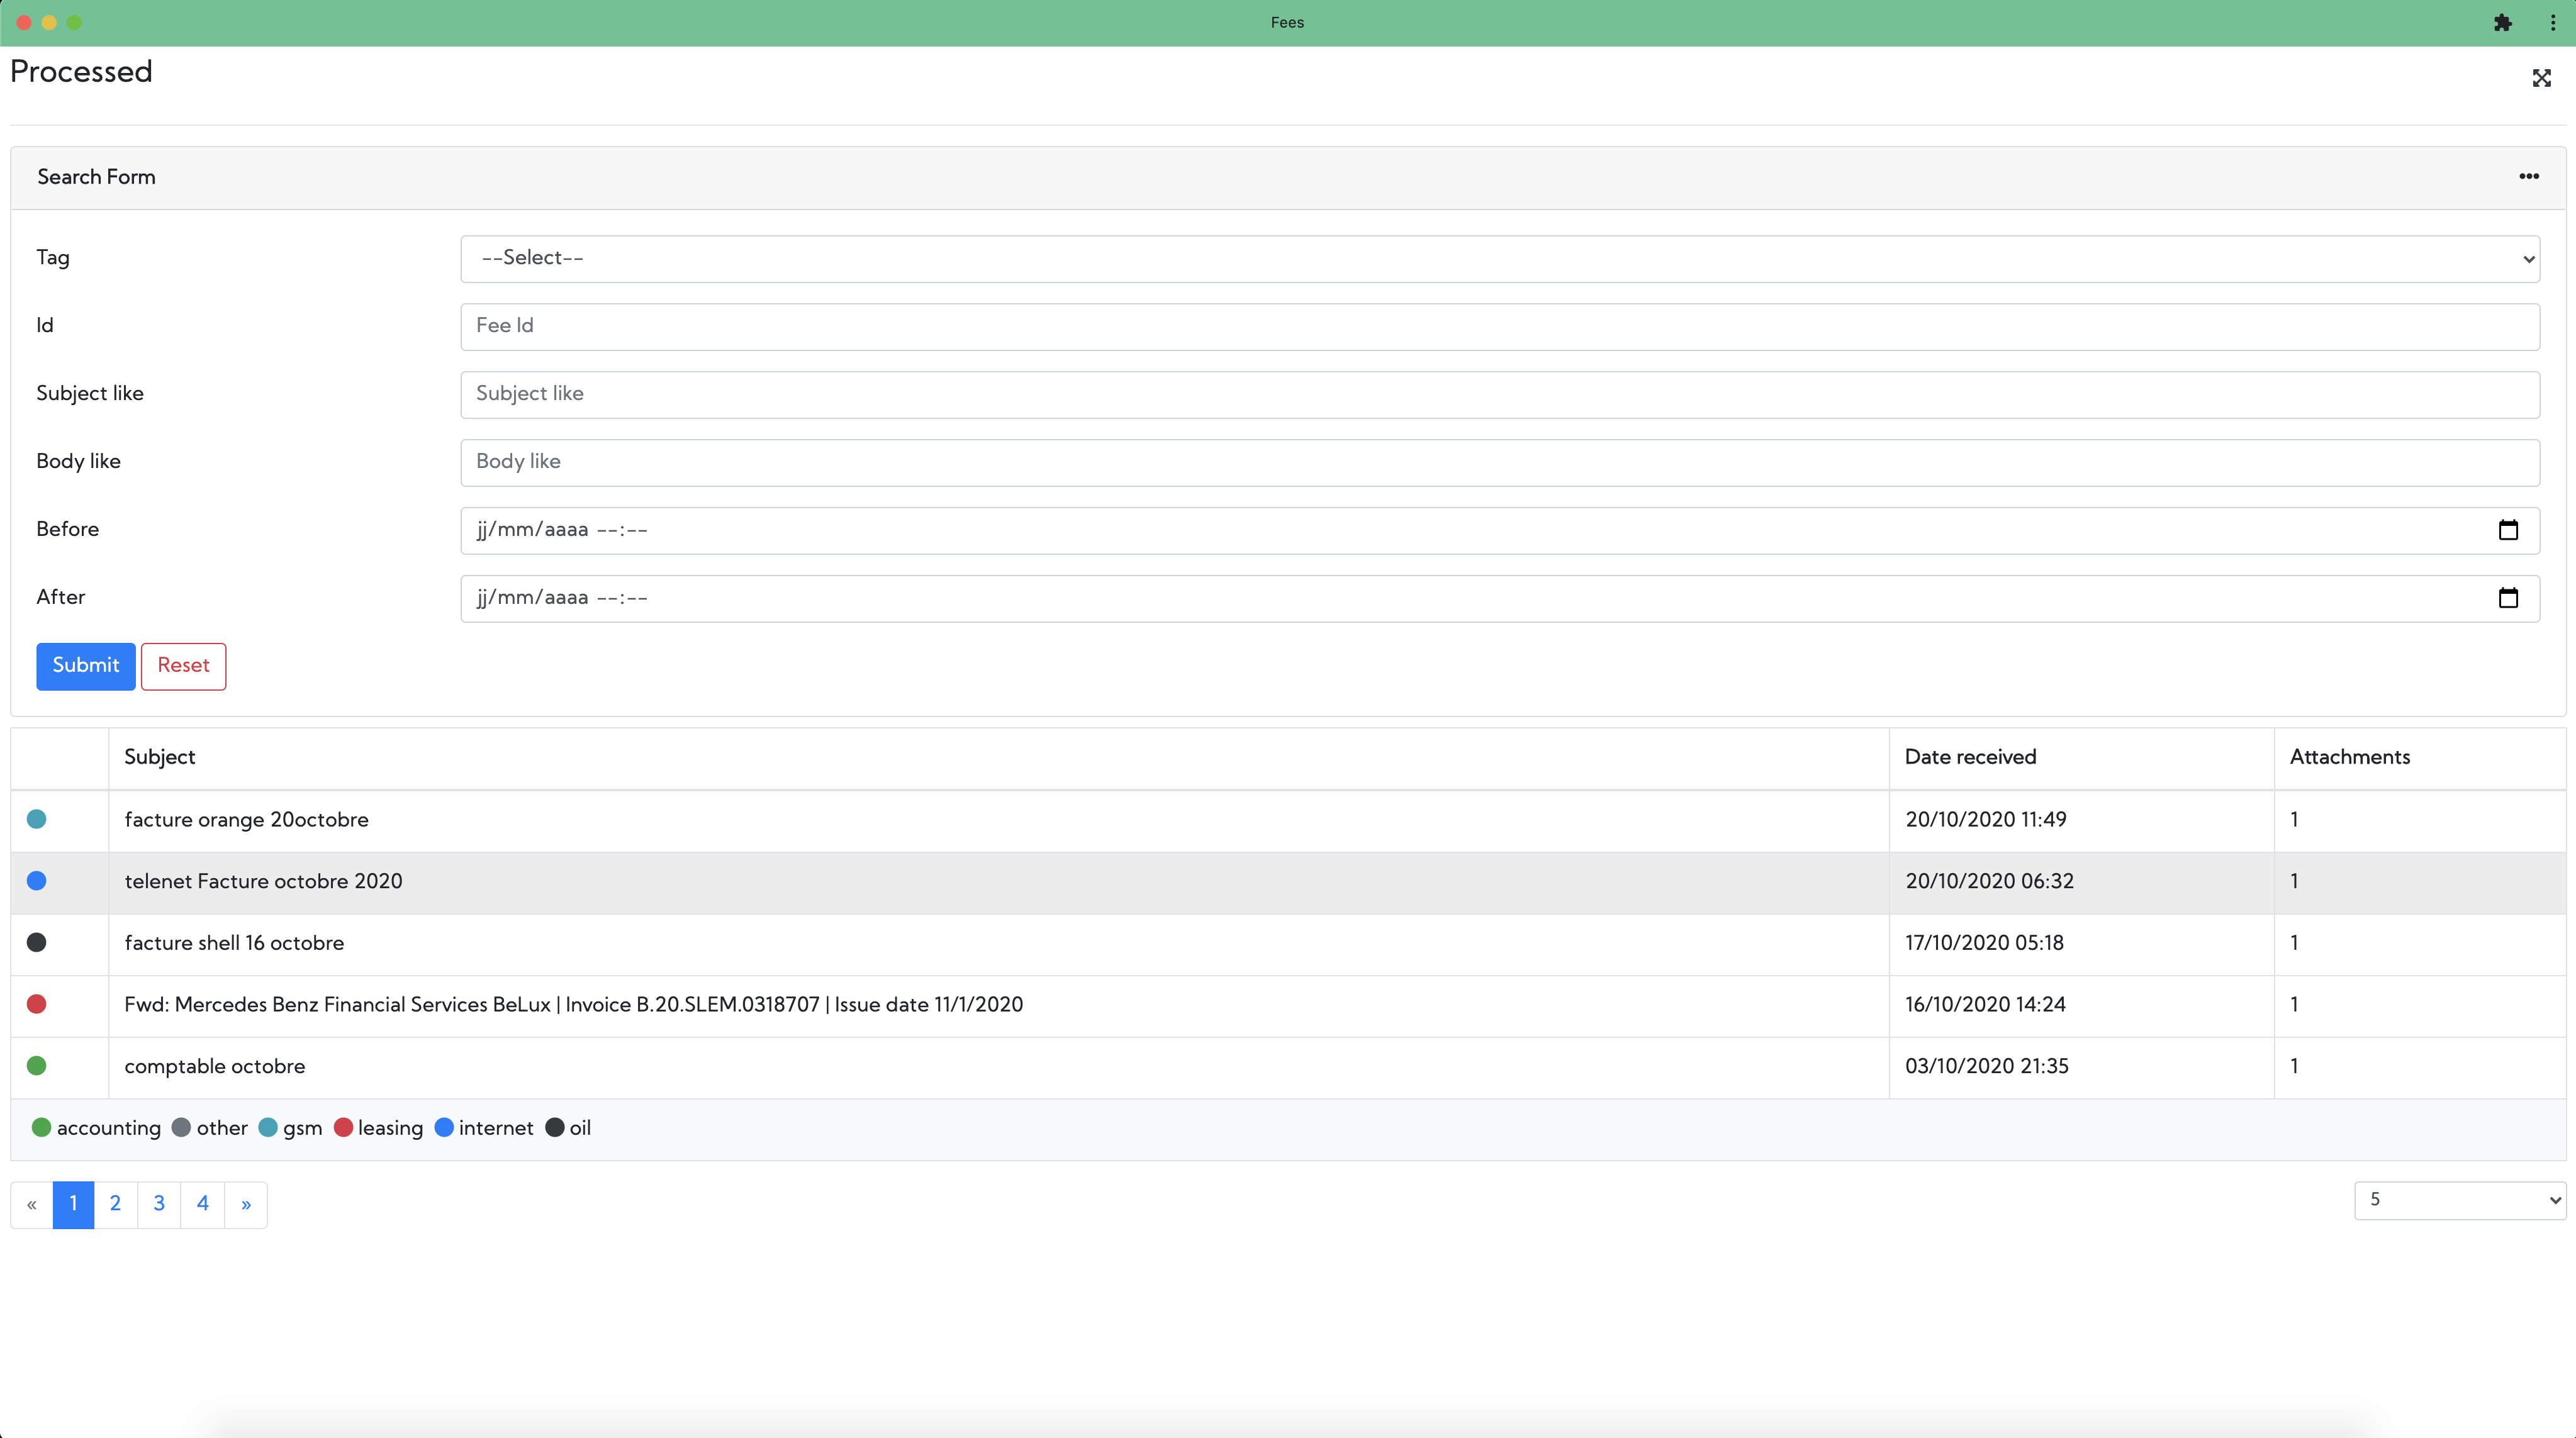
Task: Click the accounting legend label
Action: point(108,1128)
